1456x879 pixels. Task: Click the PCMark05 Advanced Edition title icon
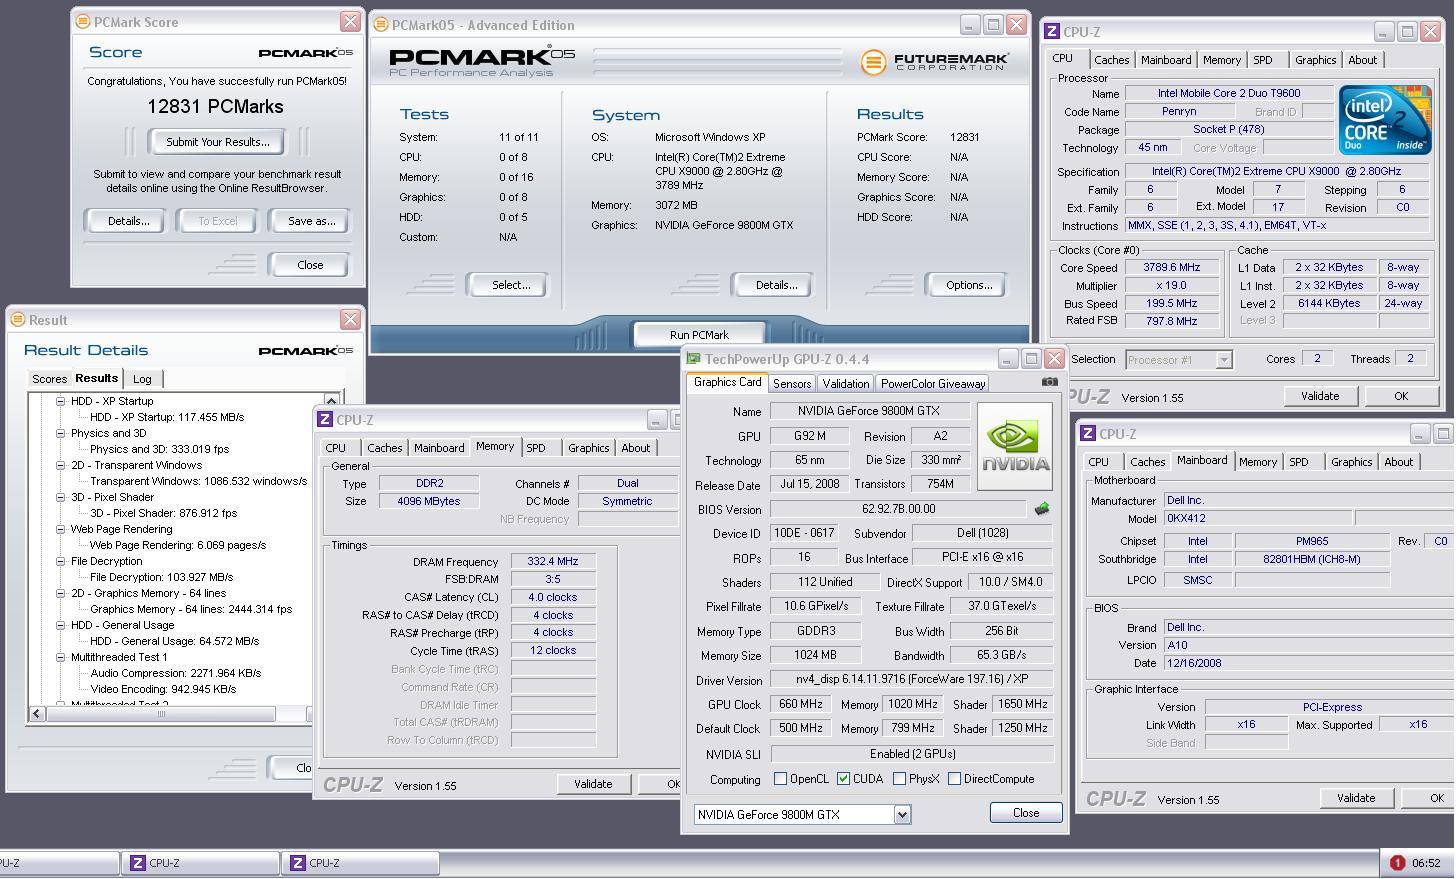[381, 25]
